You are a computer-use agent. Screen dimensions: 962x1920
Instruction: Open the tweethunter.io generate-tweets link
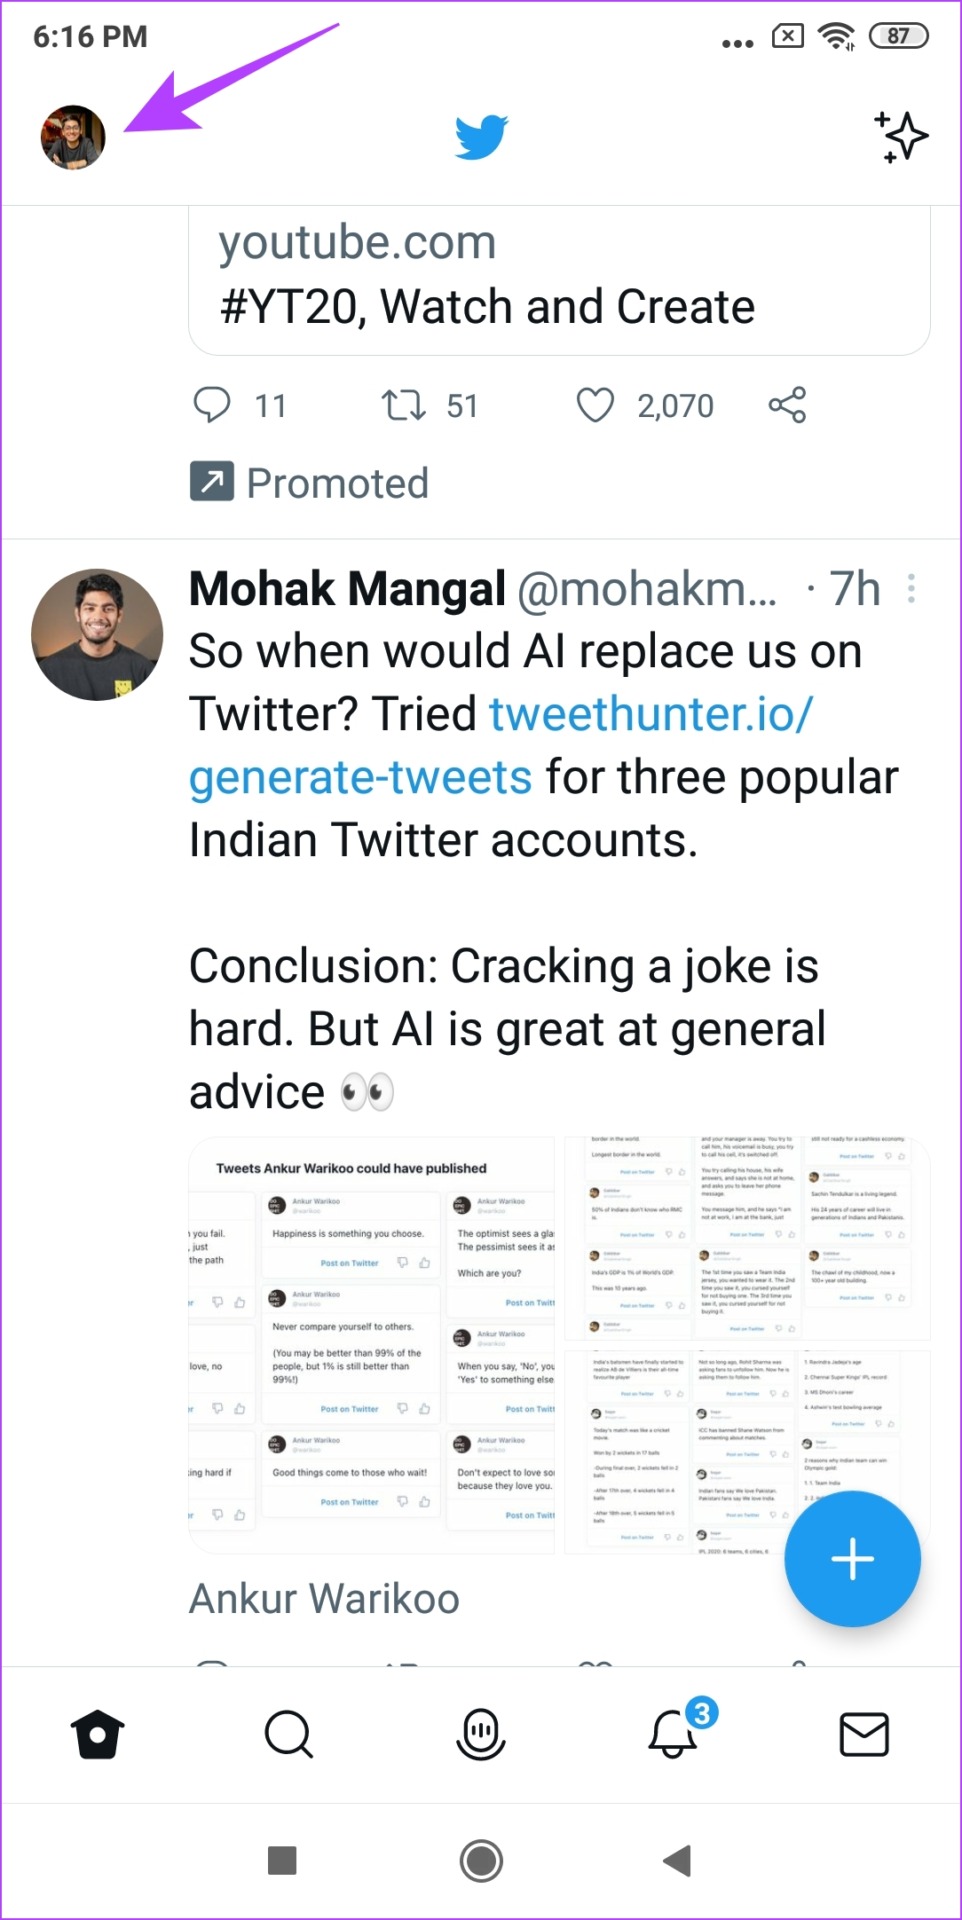[x=650, y=715]
